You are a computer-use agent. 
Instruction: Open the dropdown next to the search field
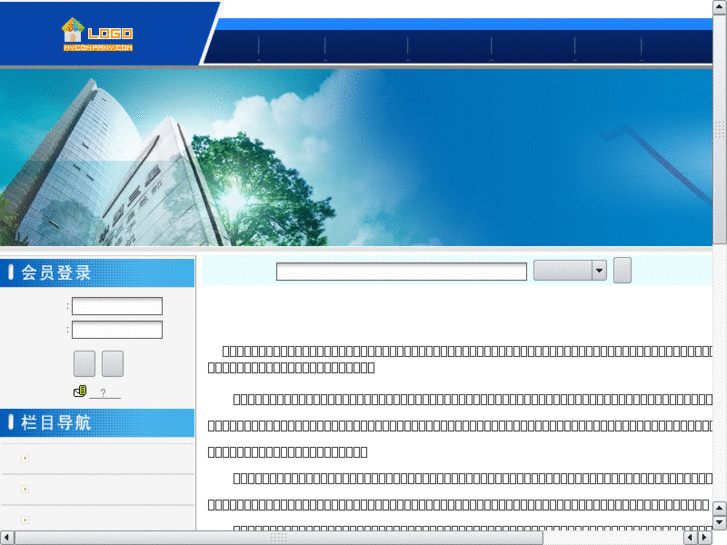tap(570, 270)
